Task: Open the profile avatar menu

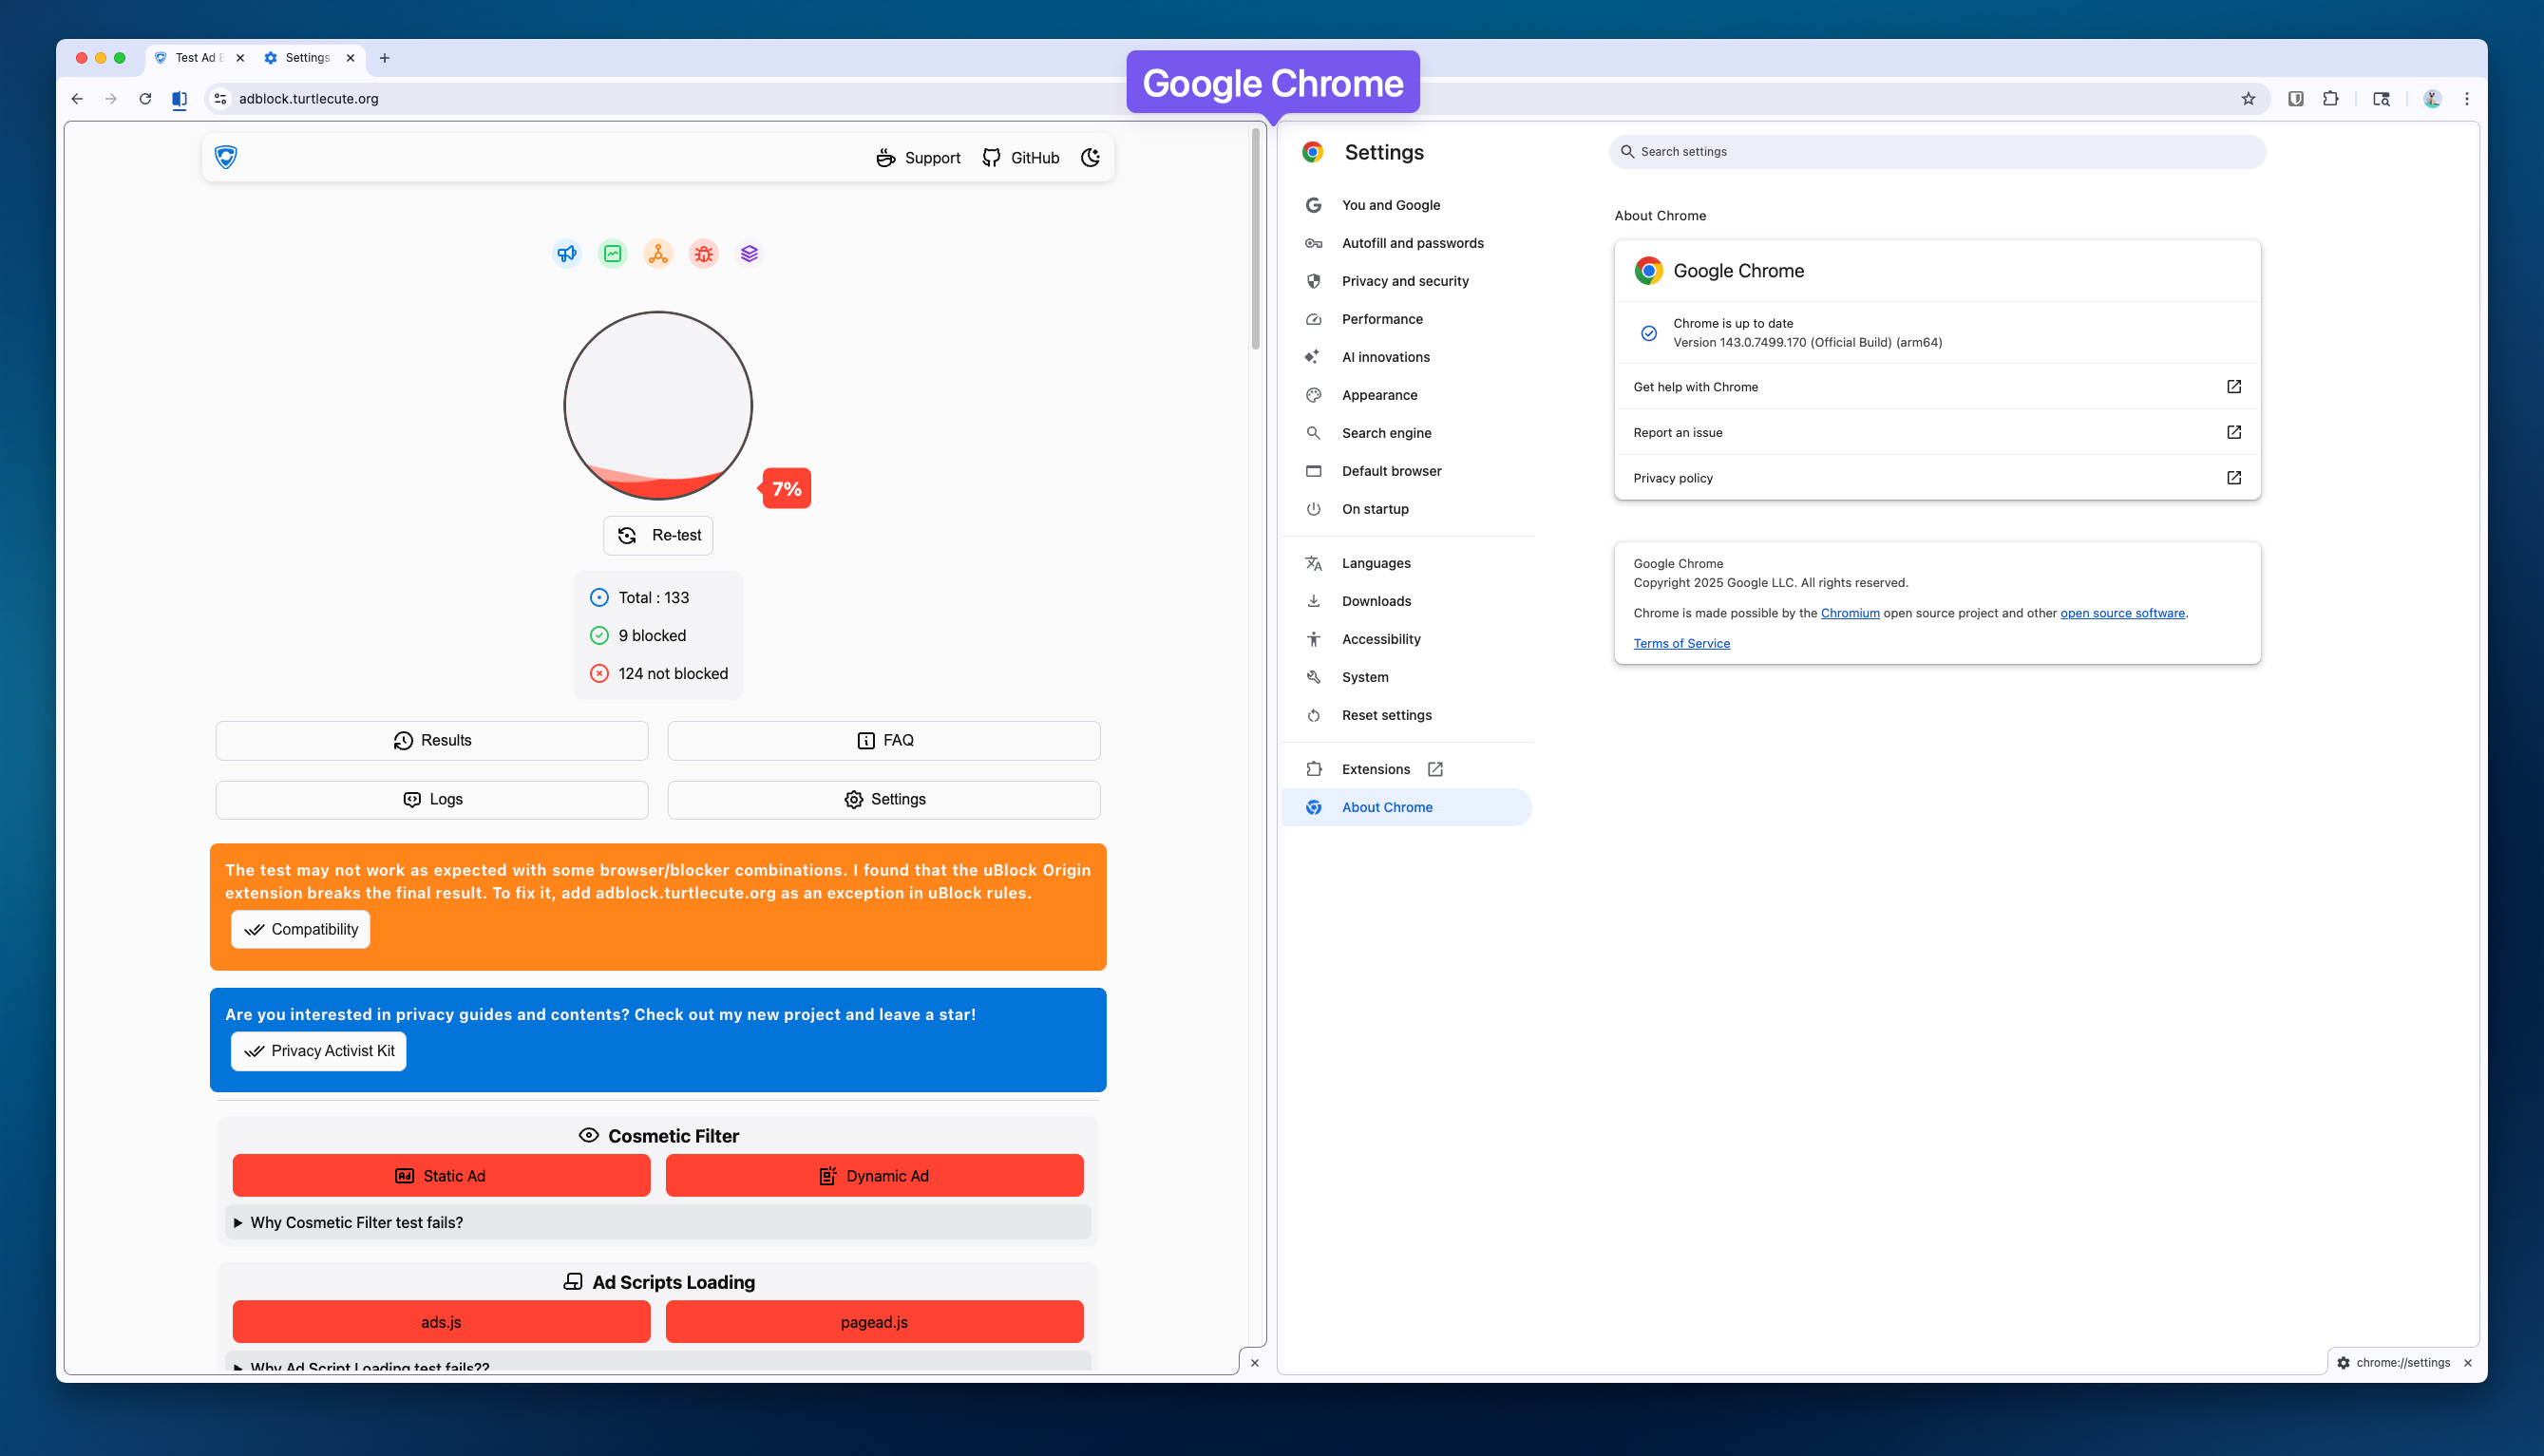Action: pyautogui.click(x=2432, y=99)
